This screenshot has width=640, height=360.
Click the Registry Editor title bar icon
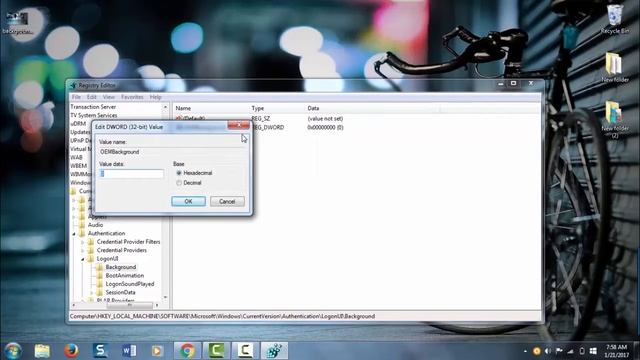click(x=73, y=86)
